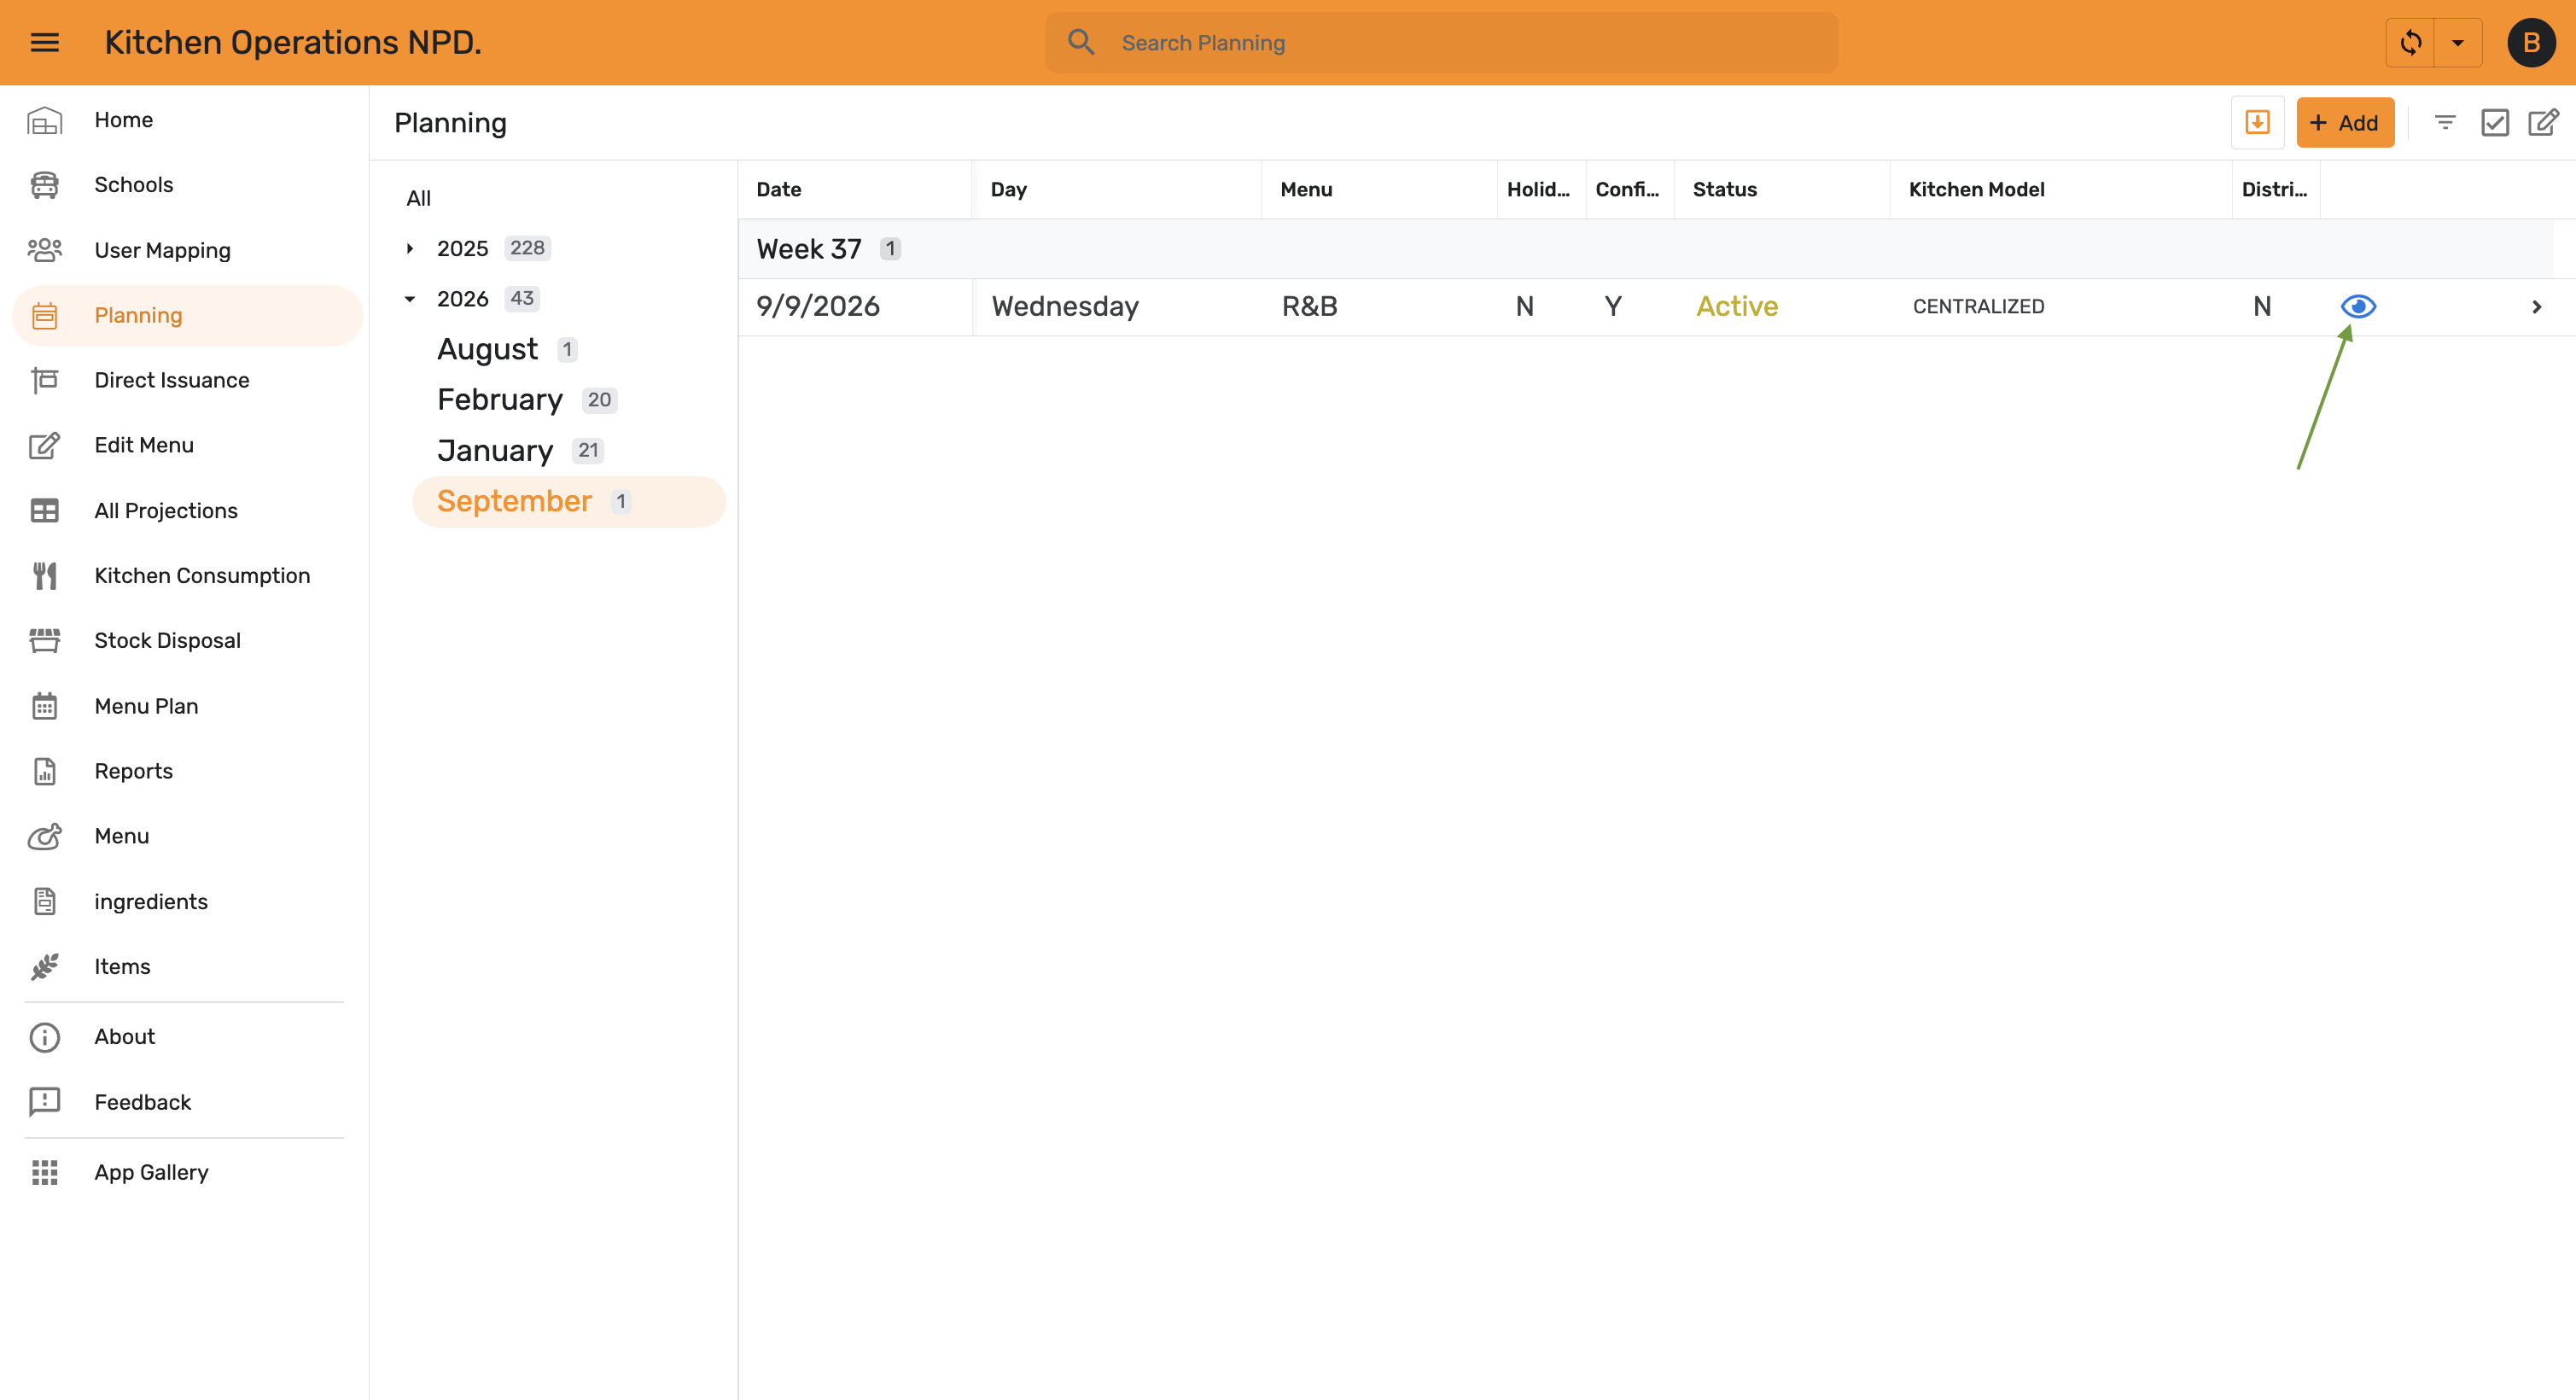Open User Mapping in sidebar
The width and height of the screenshot is (2576, 1400).
[x=187, y=250]
